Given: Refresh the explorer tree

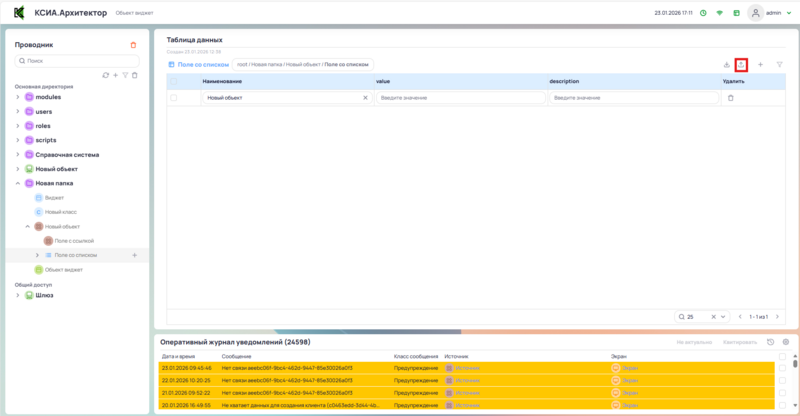Looking at the screenshot, I should 106,75.
